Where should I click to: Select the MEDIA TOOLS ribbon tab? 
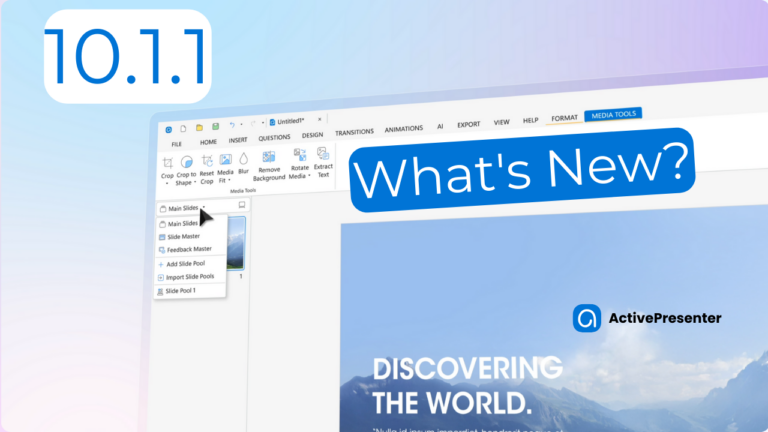tap(613, 115)
